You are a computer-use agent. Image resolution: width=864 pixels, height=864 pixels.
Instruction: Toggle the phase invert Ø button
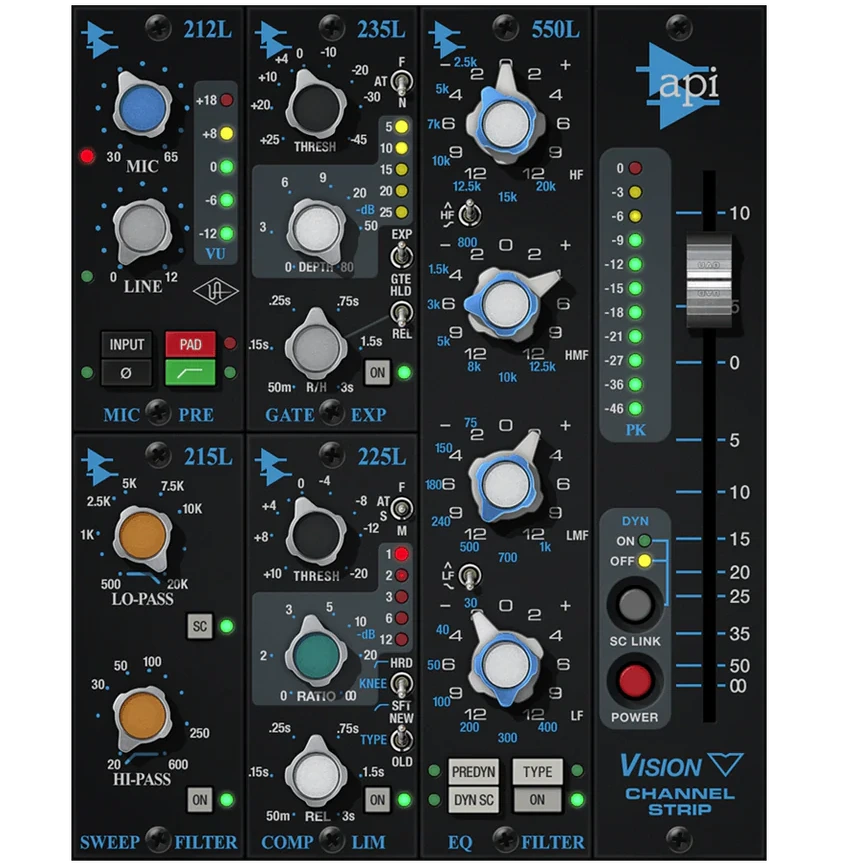126,373
